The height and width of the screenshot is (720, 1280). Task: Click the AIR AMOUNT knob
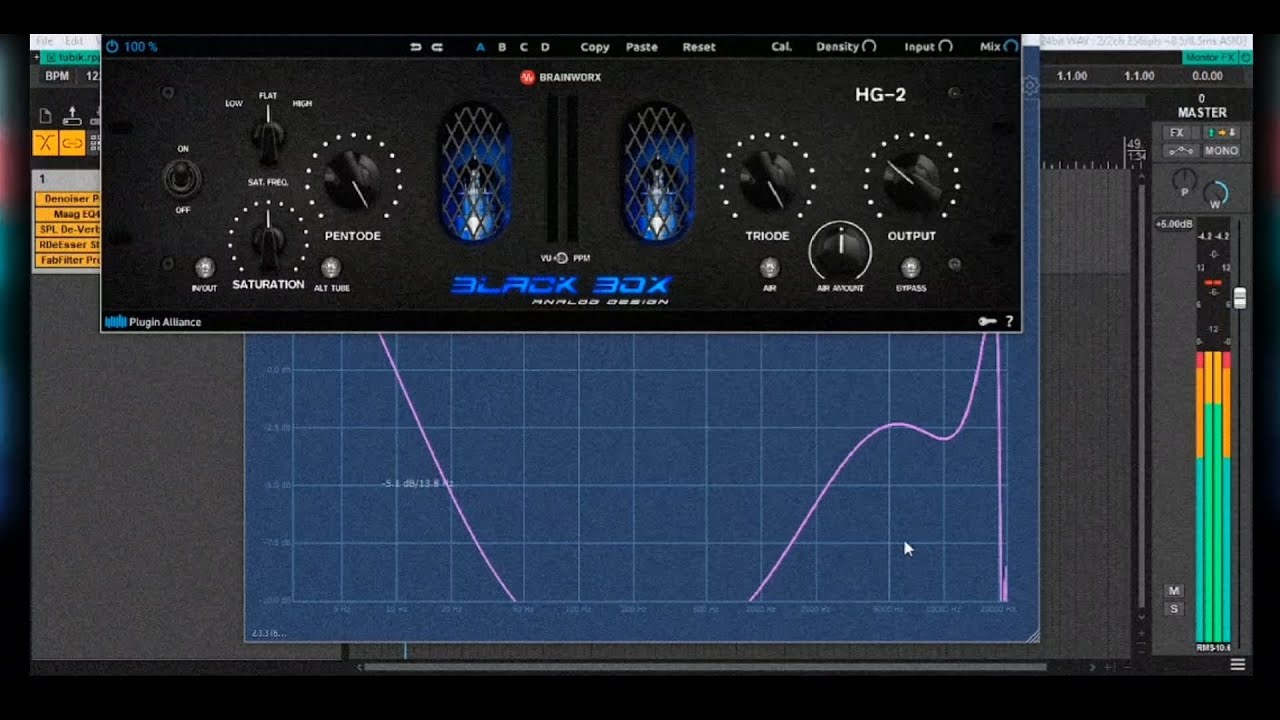tap(841, 250)
